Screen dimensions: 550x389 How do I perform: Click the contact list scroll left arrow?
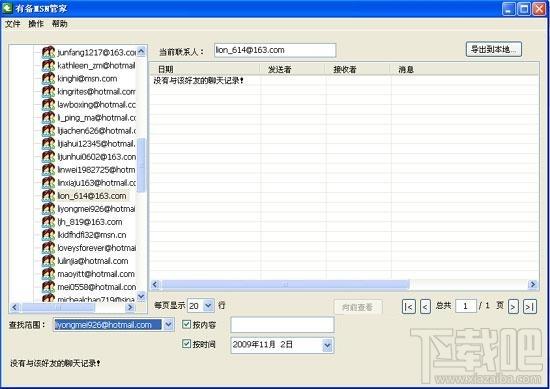click(x=15, y=308)
